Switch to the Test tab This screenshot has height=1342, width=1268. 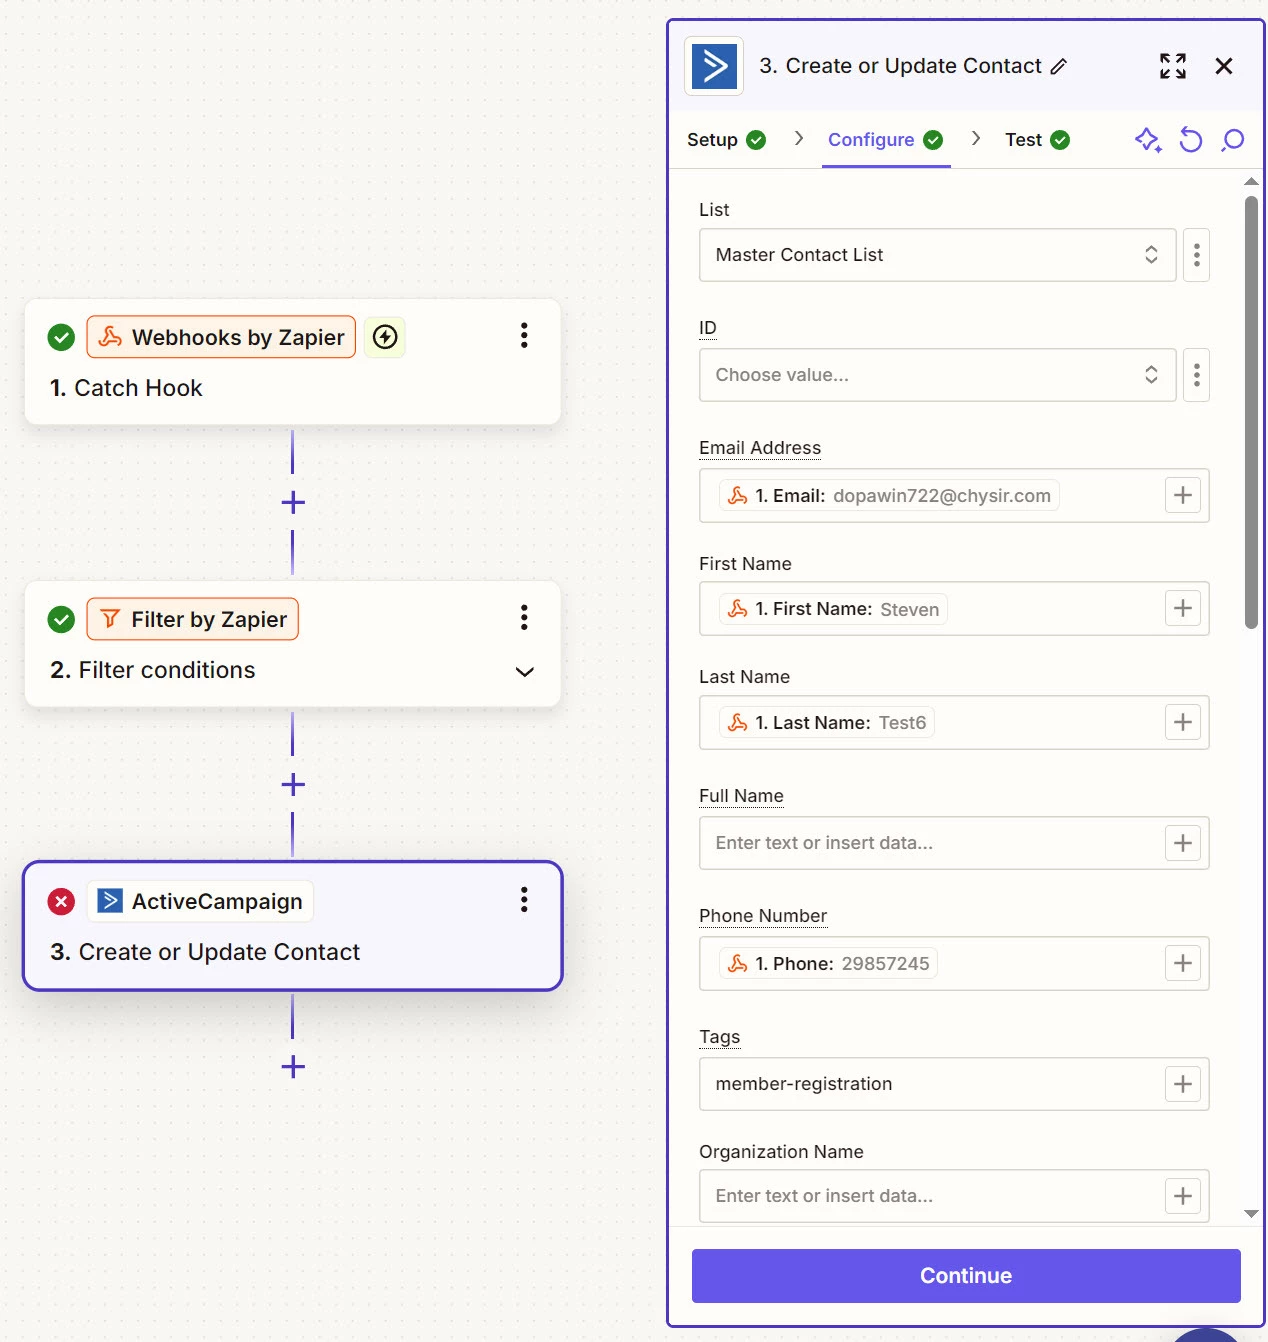tap(1037, 140)
